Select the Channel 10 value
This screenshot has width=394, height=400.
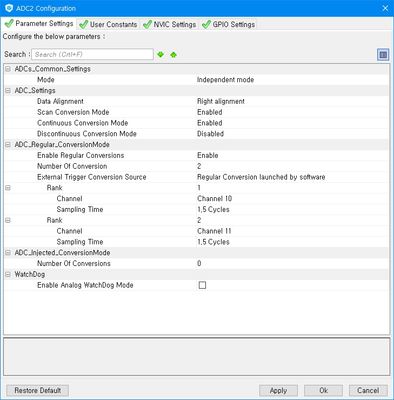tap(214, 199)
